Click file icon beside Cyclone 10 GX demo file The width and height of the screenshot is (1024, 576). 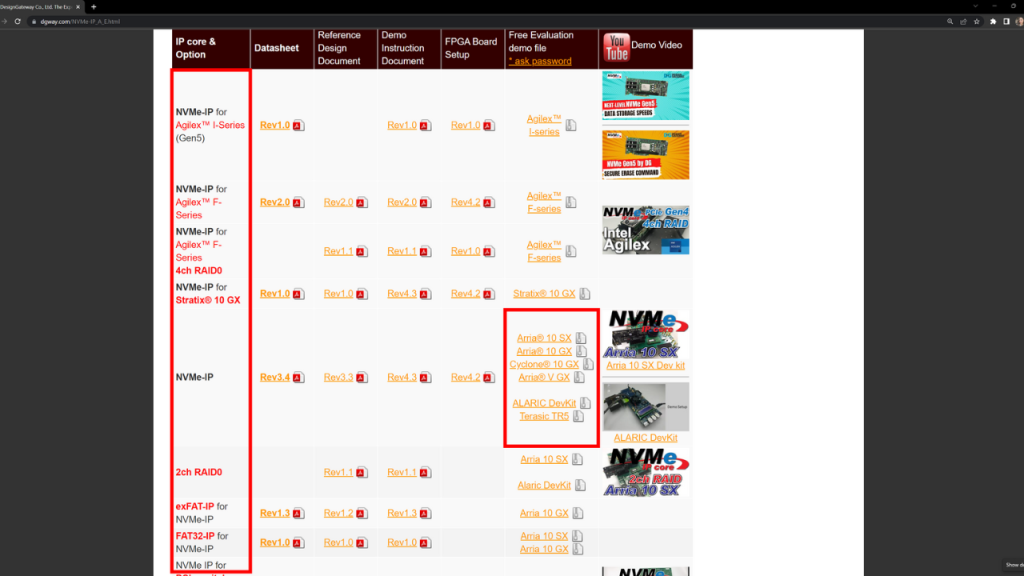[588, 364]
